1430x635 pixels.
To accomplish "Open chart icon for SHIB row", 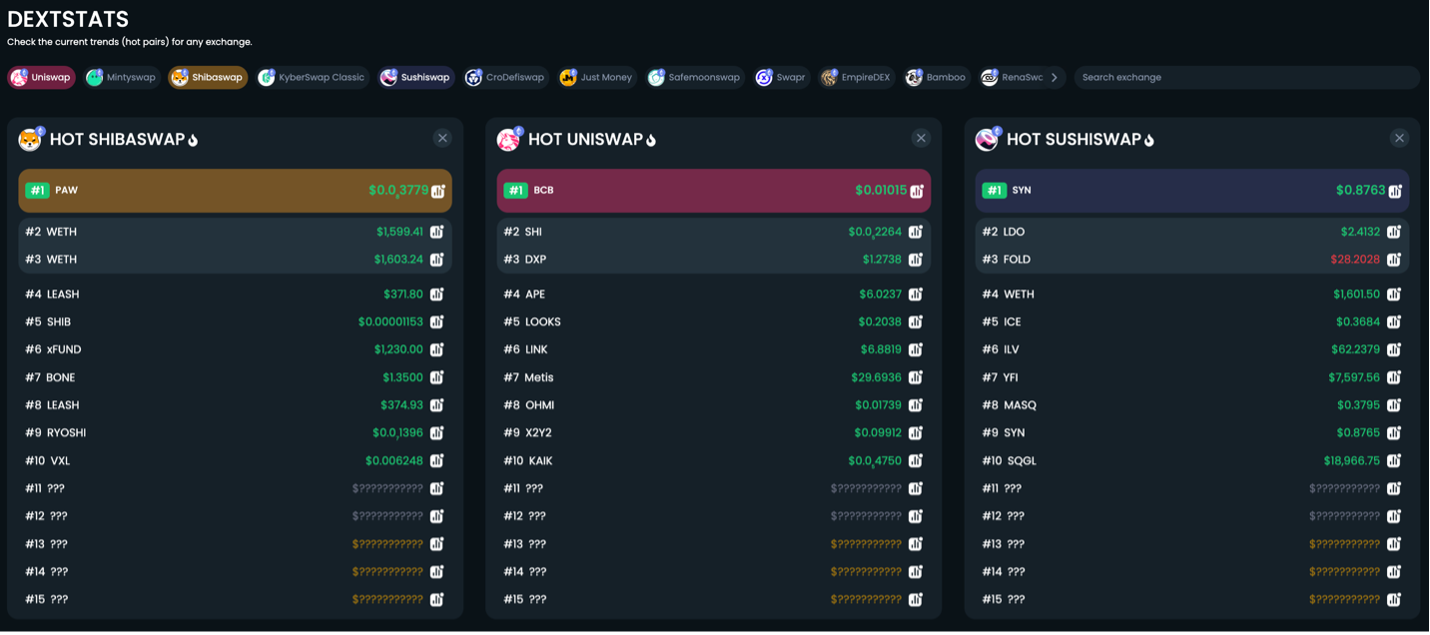I will (x=437, y=322).
